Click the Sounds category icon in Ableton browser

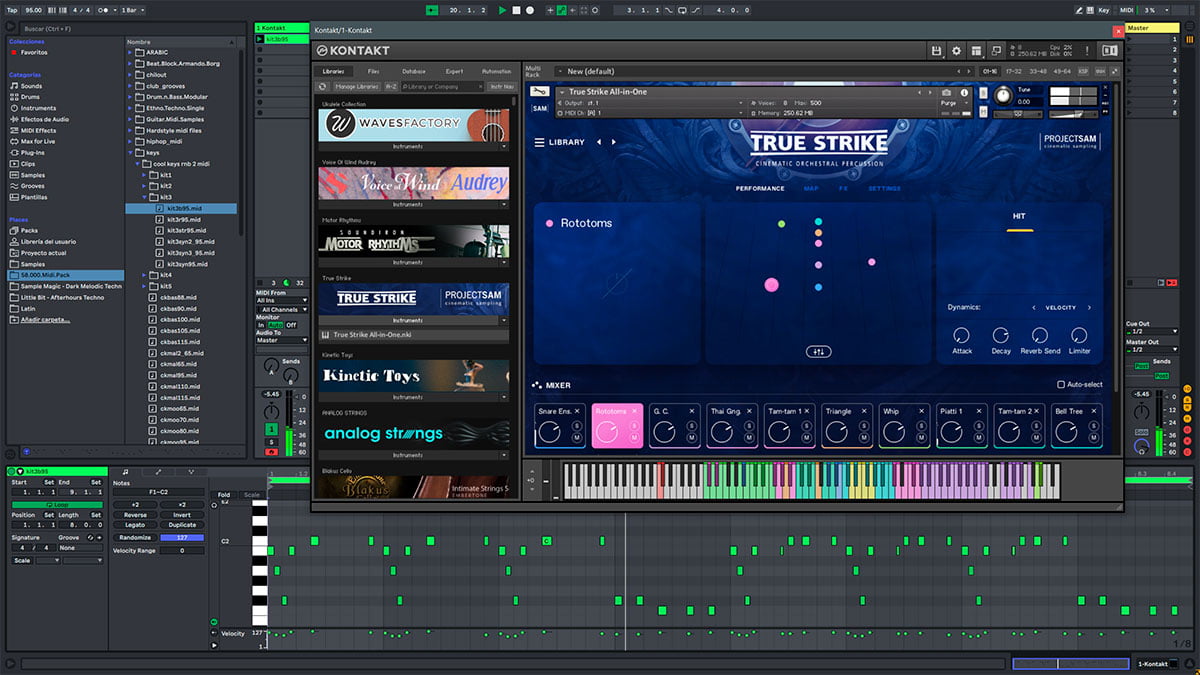pyautogui.click(x=14, y=86)
